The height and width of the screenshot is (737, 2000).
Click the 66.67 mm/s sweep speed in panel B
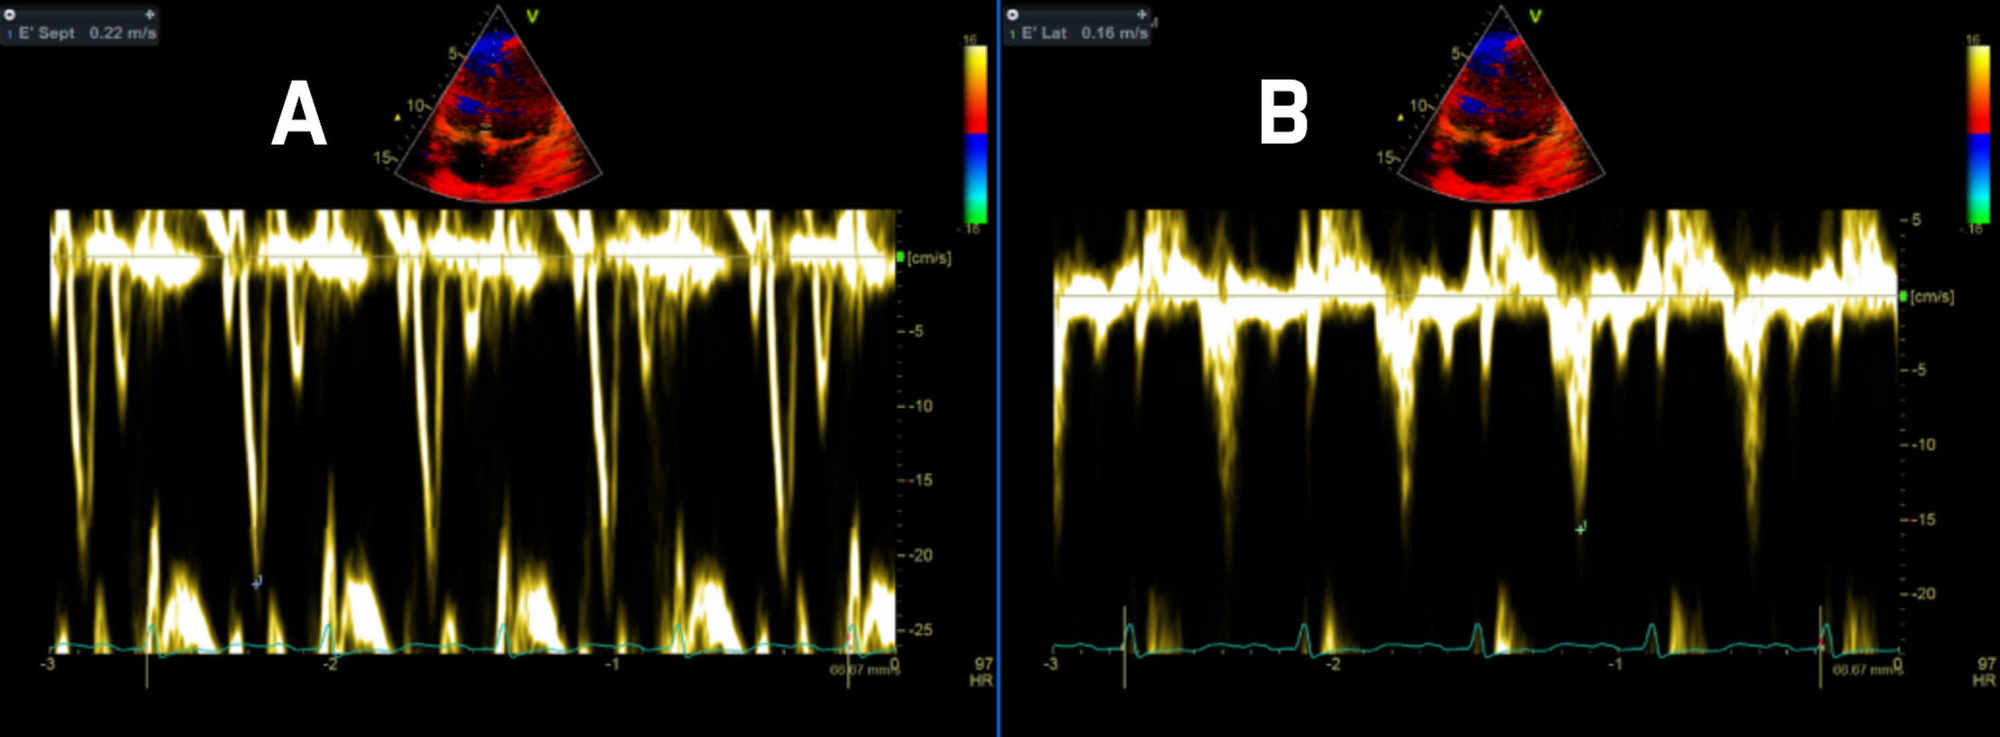pos(1866,670)
